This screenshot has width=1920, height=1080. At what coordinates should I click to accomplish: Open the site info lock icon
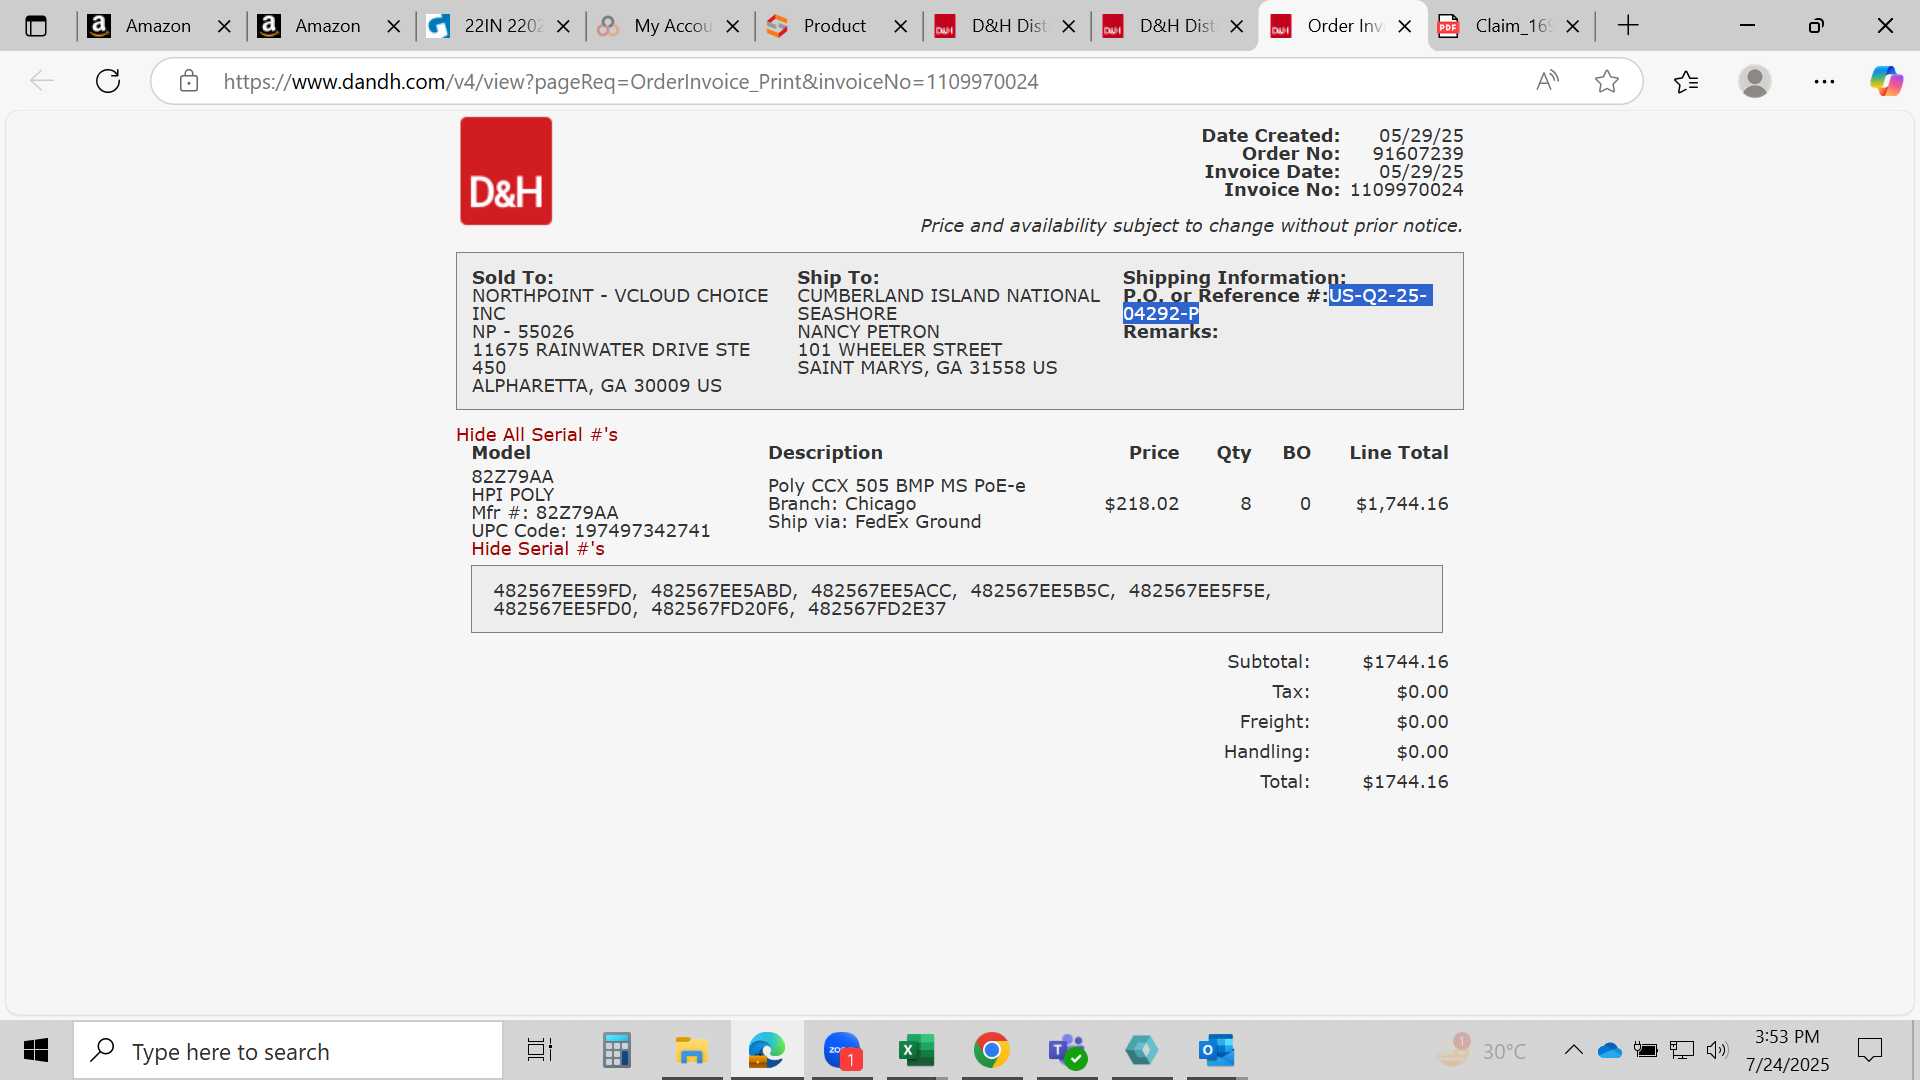point(189,81)
